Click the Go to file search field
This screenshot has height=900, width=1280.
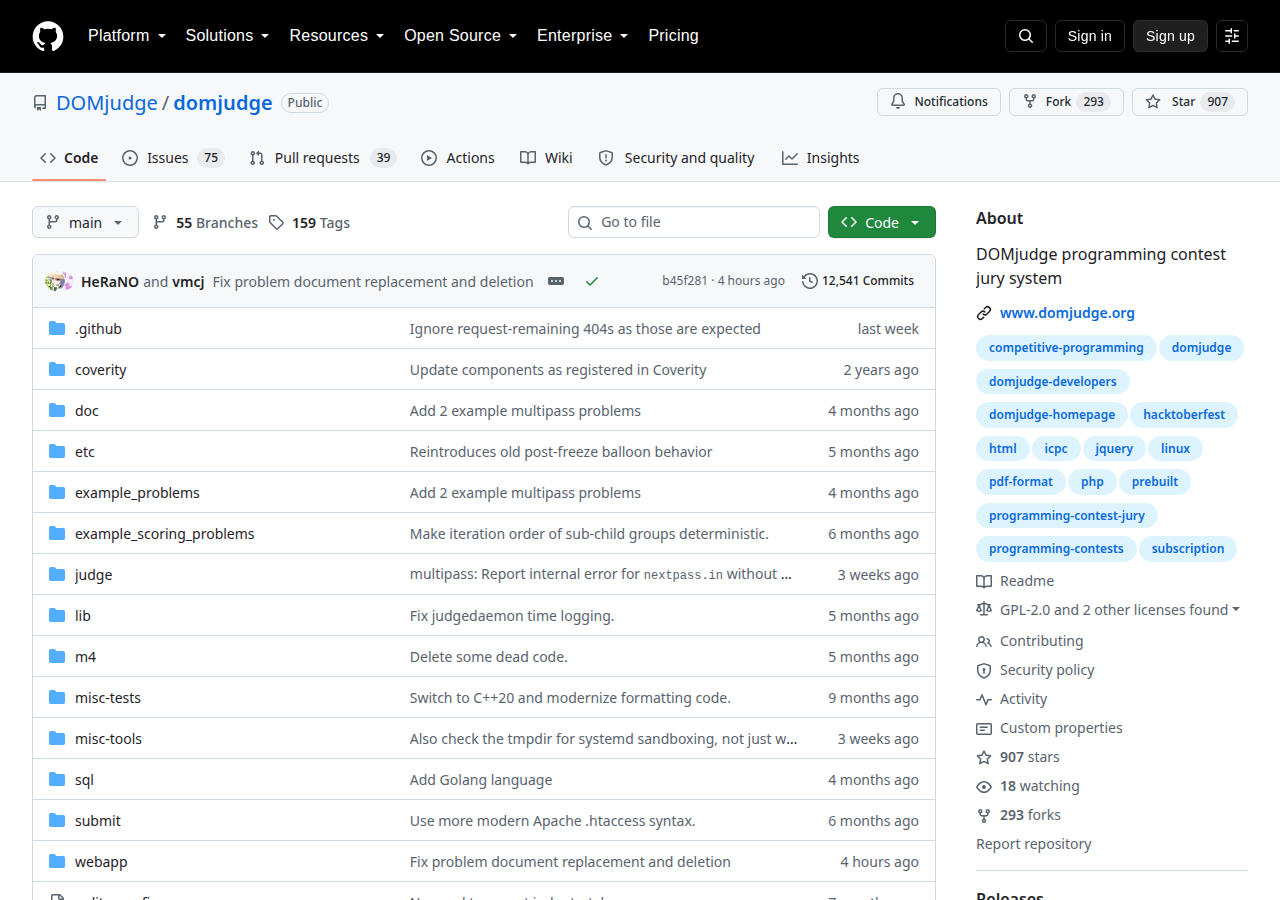[x=694, y=222]
